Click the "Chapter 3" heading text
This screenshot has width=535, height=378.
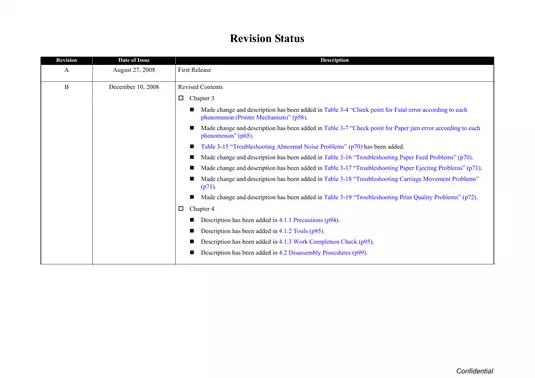pos(202,98)
